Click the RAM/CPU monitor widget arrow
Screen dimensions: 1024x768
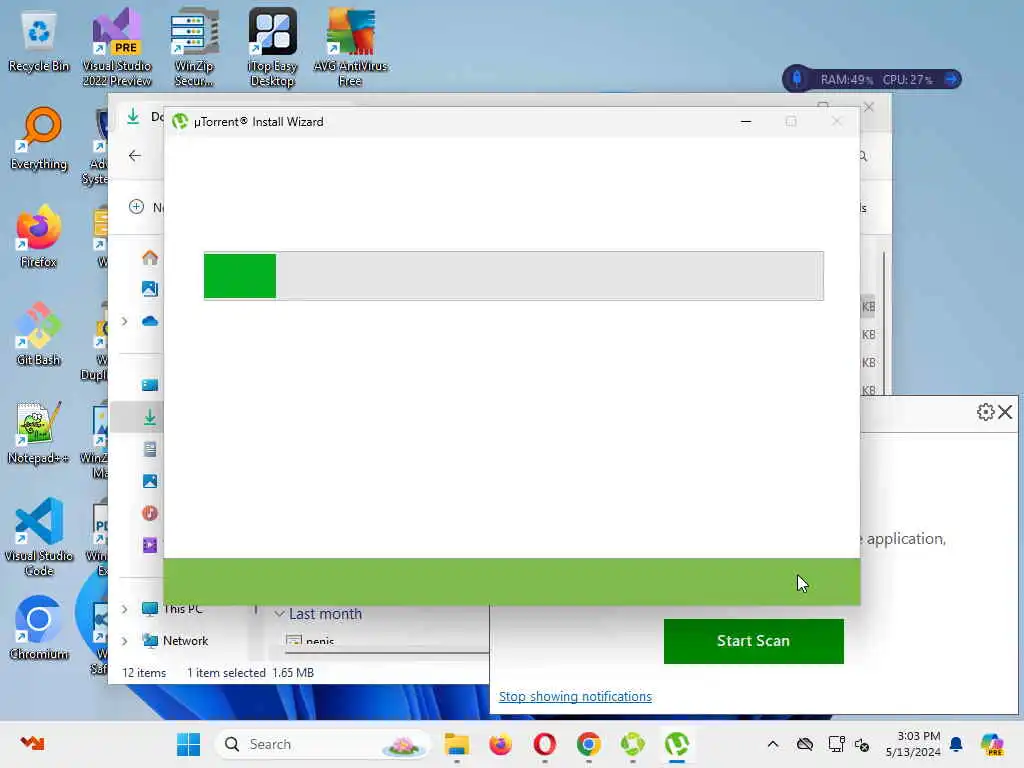951,79
